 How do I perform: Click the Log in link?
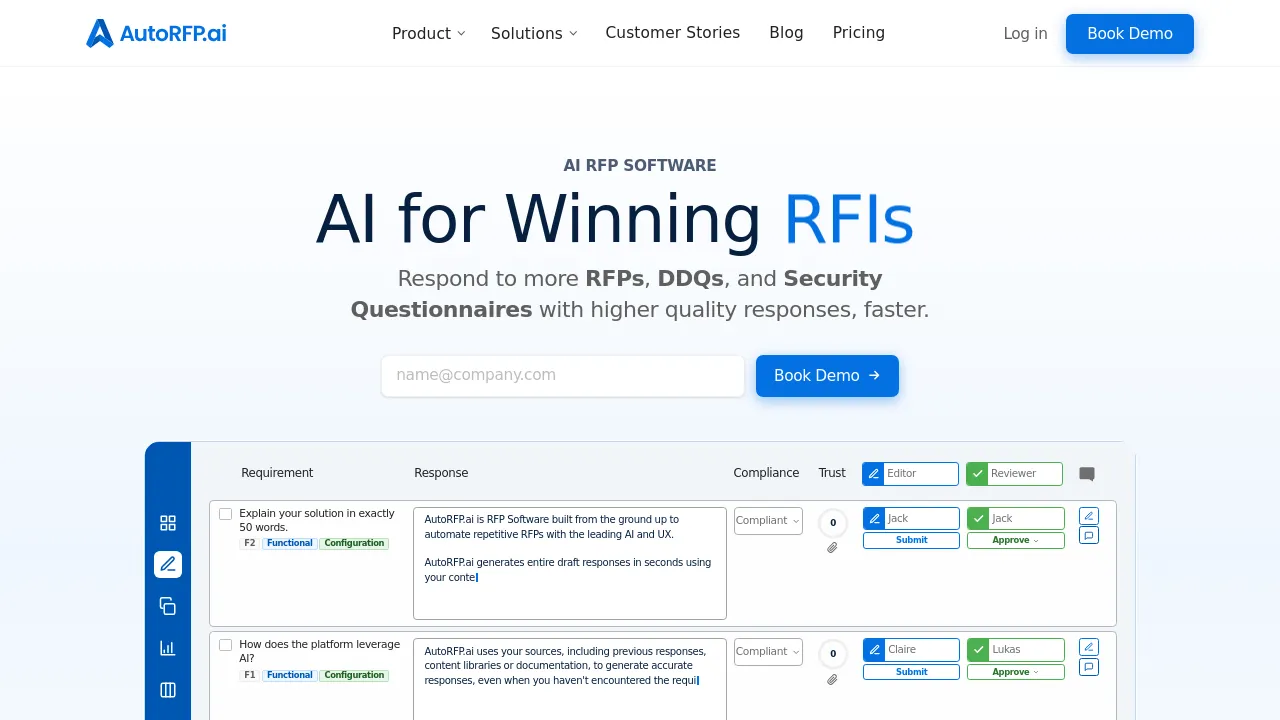pos(1025,34)
